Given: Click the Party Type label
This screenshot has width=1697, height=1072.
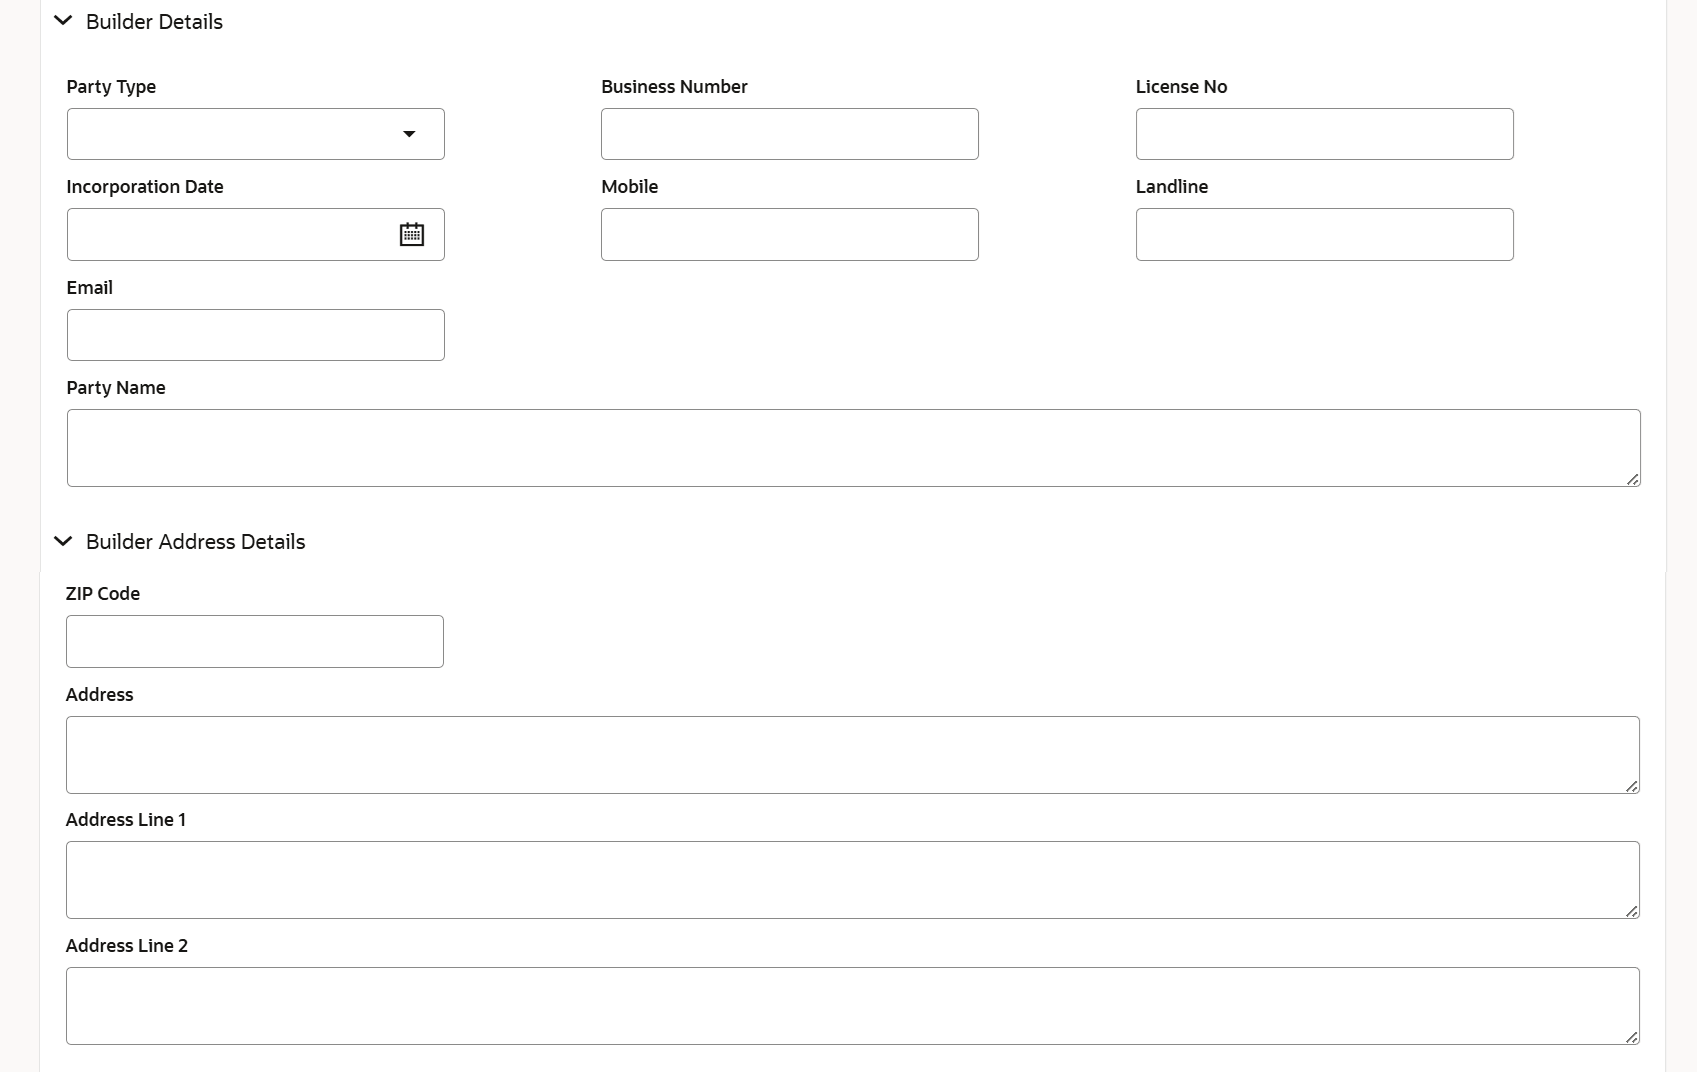Looking at the screenshot, I should click(x=111, y=87).
